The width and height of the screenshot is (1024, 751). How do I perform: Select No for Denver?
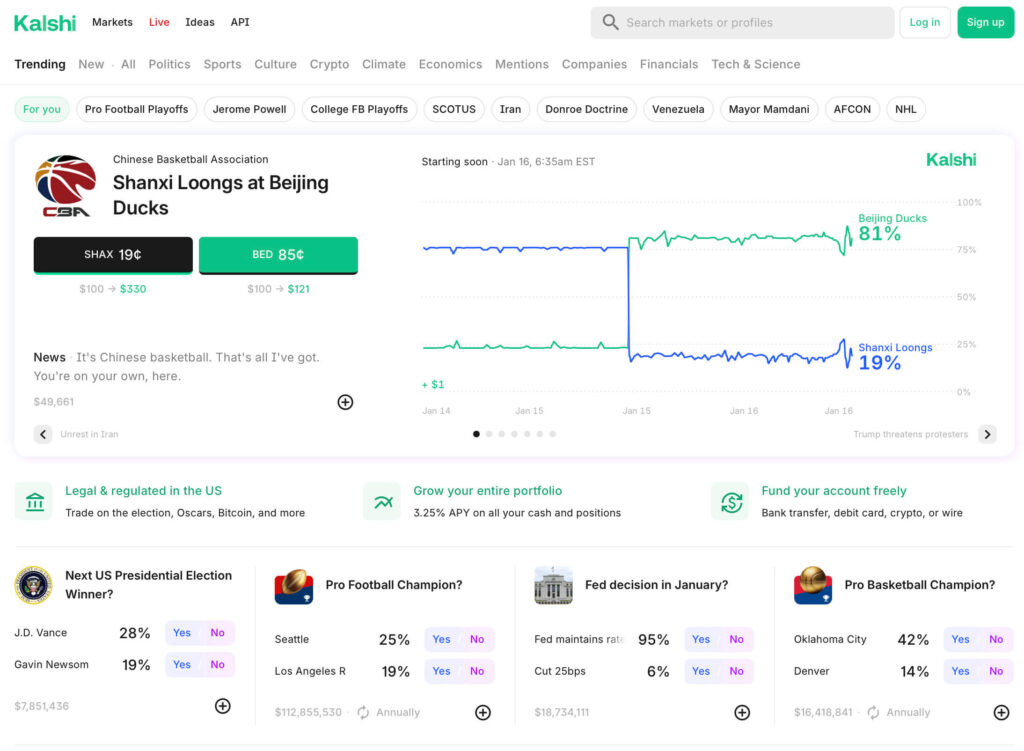tap(996, 671)
